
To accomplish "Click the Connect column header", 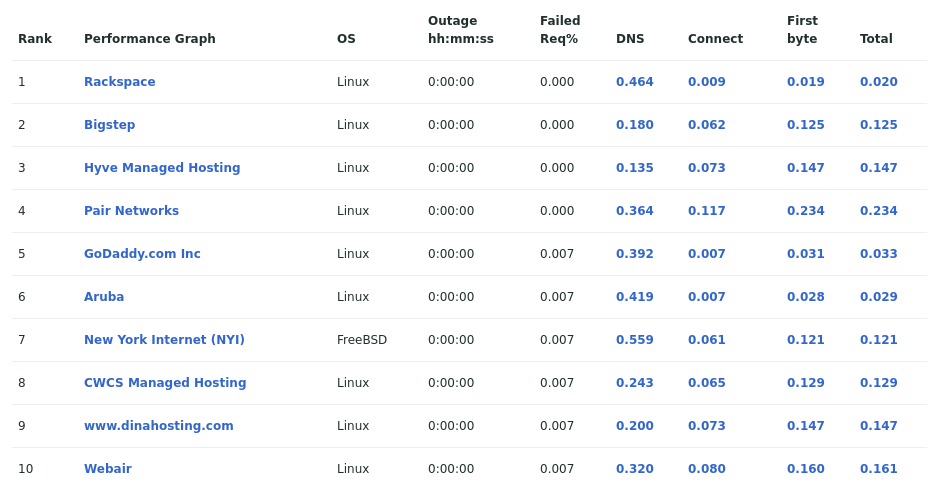I will coord(715,38).
